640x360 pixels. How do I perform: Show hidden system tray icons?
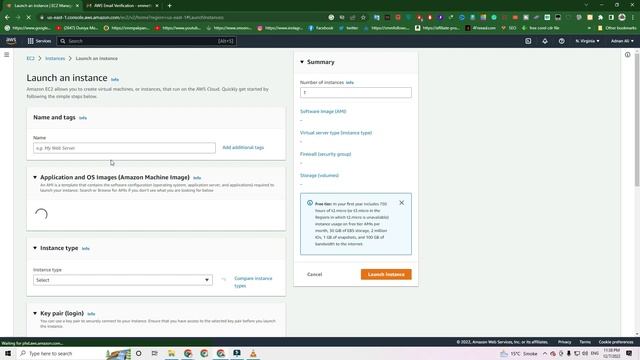545,353
